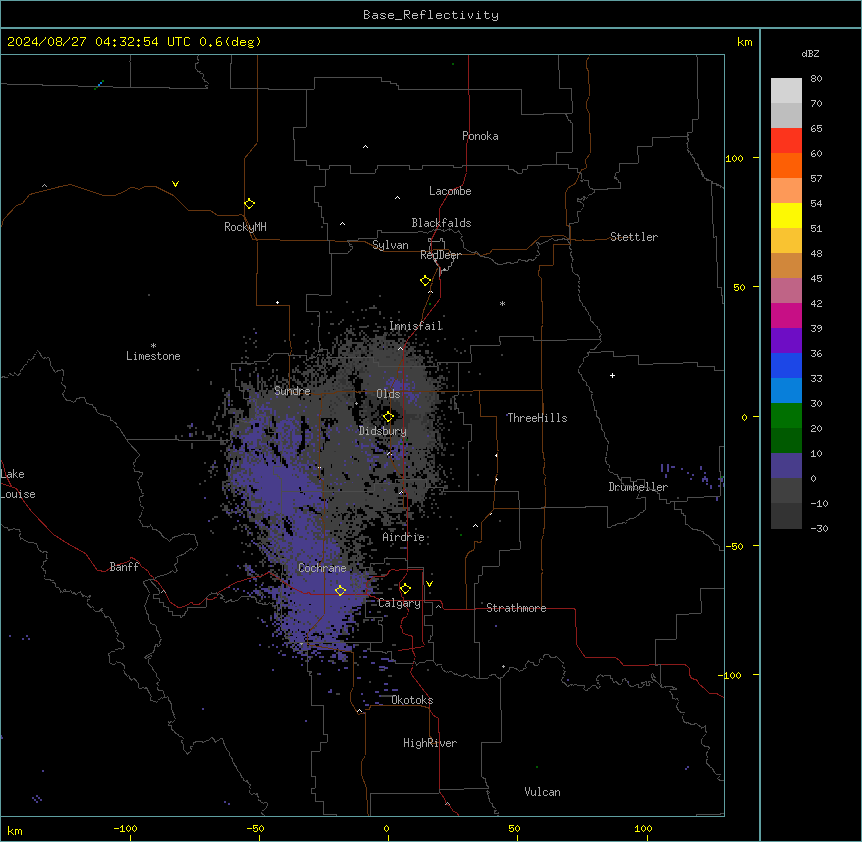Click the blue 36 dBZ legend swatch

(x=786, y=365)
